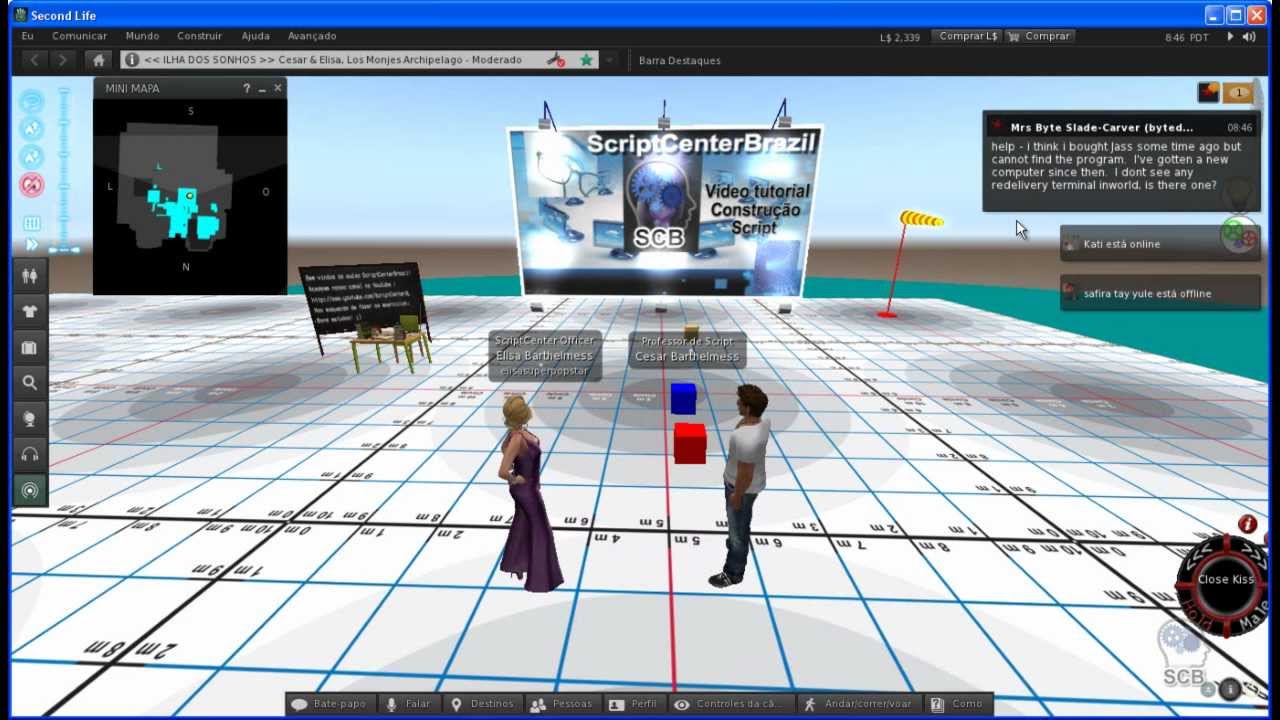1280x720 pixels.
Task: Click the 'Kati está online' notification
Action: (1159, 243)
